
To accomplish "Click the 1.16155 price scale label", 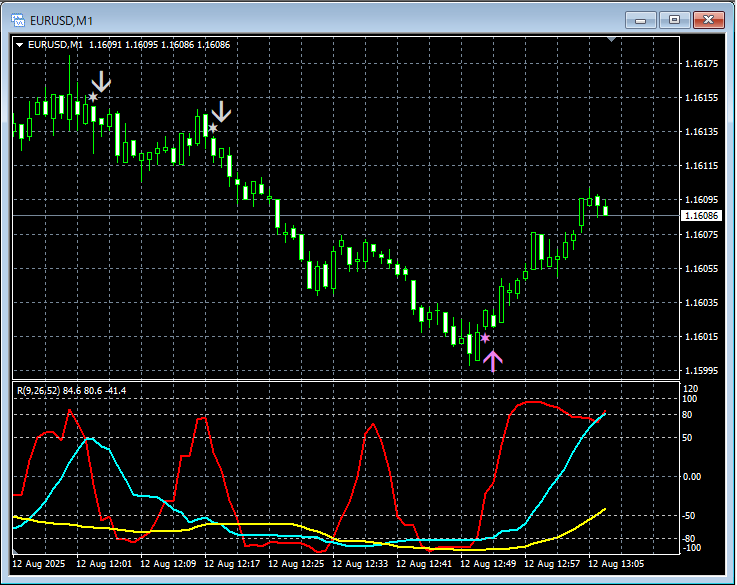I will point(701,98).
